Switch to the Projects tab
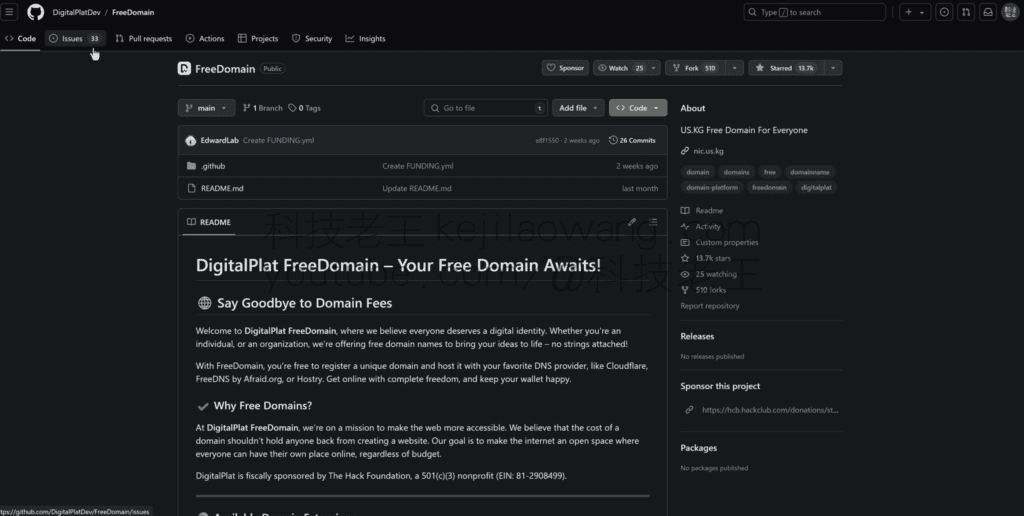The width and height of the screenshot is (1024, 516). 258,39
